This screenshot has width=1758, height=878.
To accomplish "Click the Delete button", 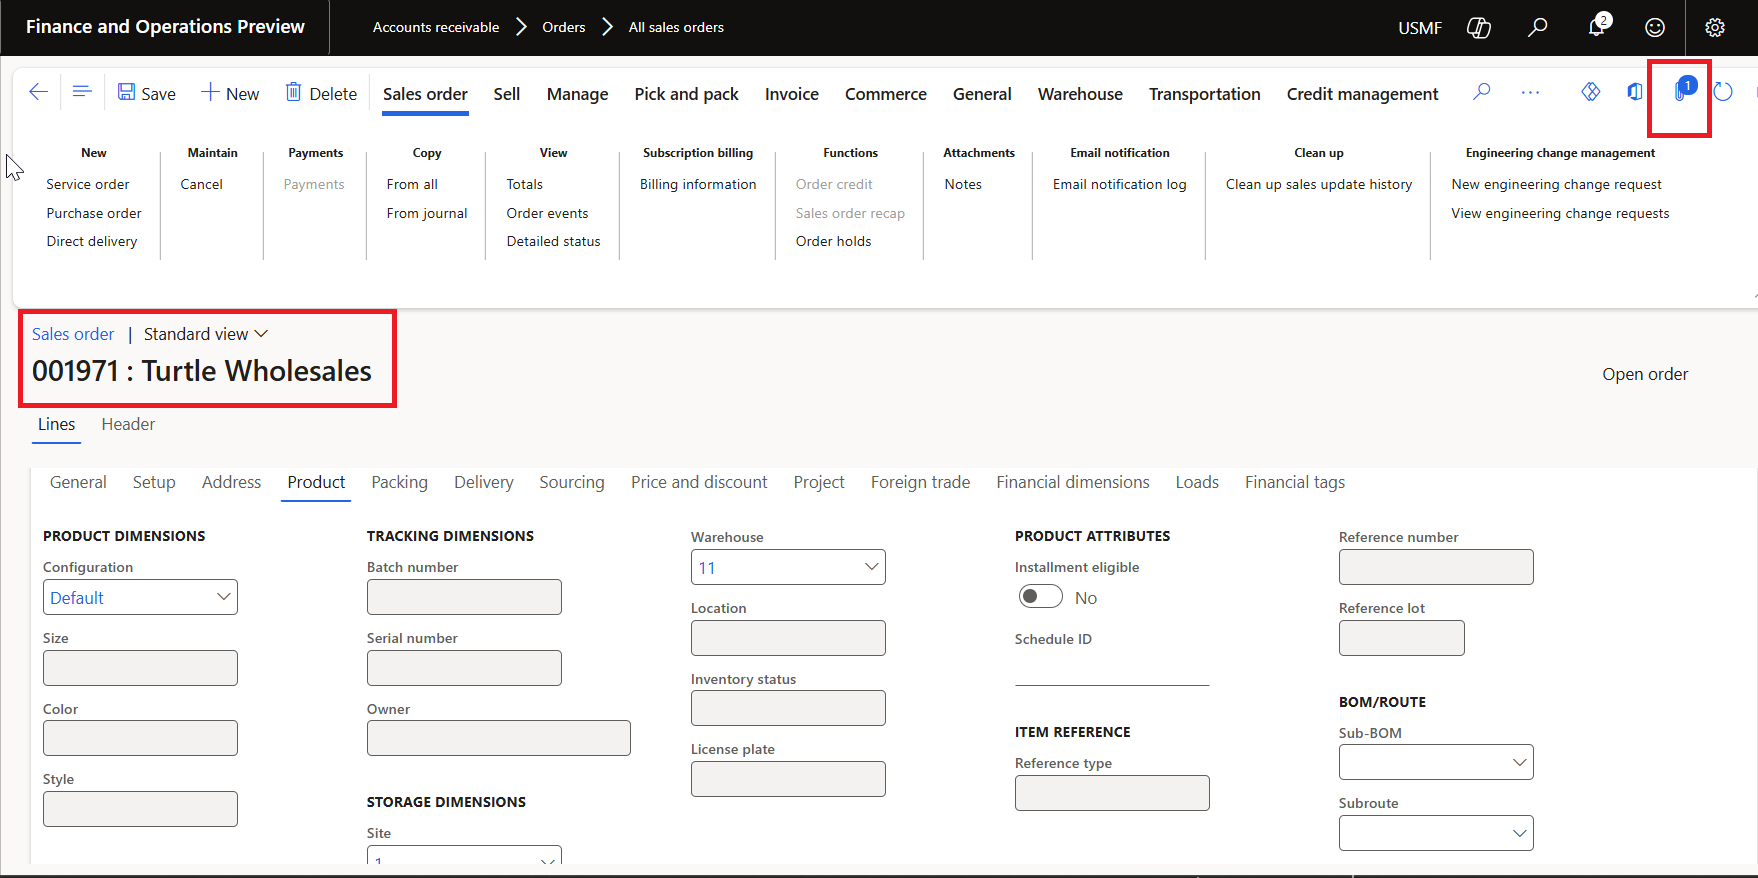I will (x=321, y=93).
